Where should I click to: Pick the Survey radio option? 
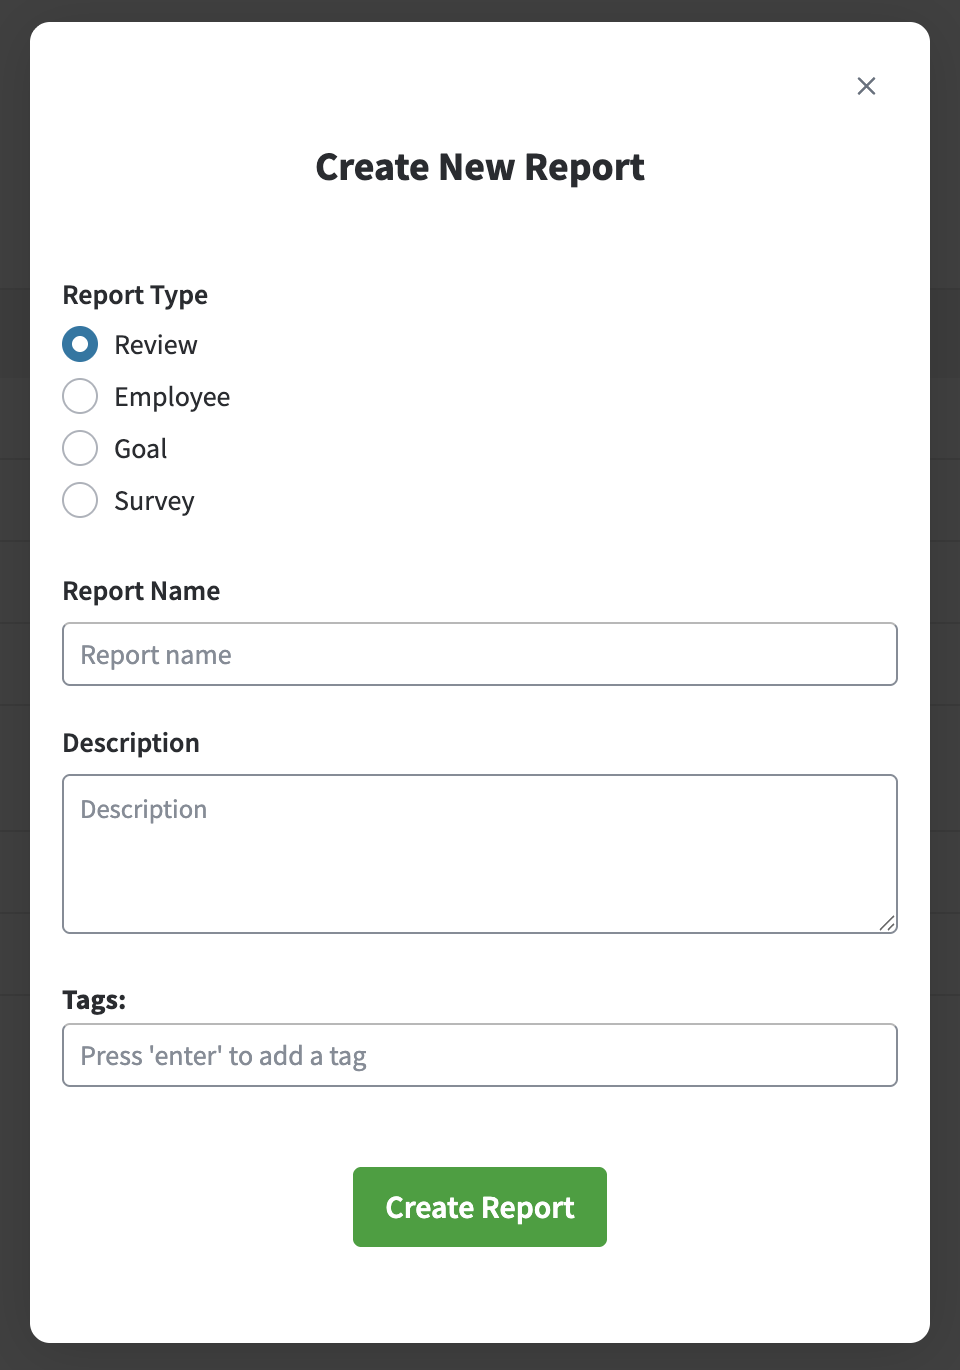[x=80, y=500]
